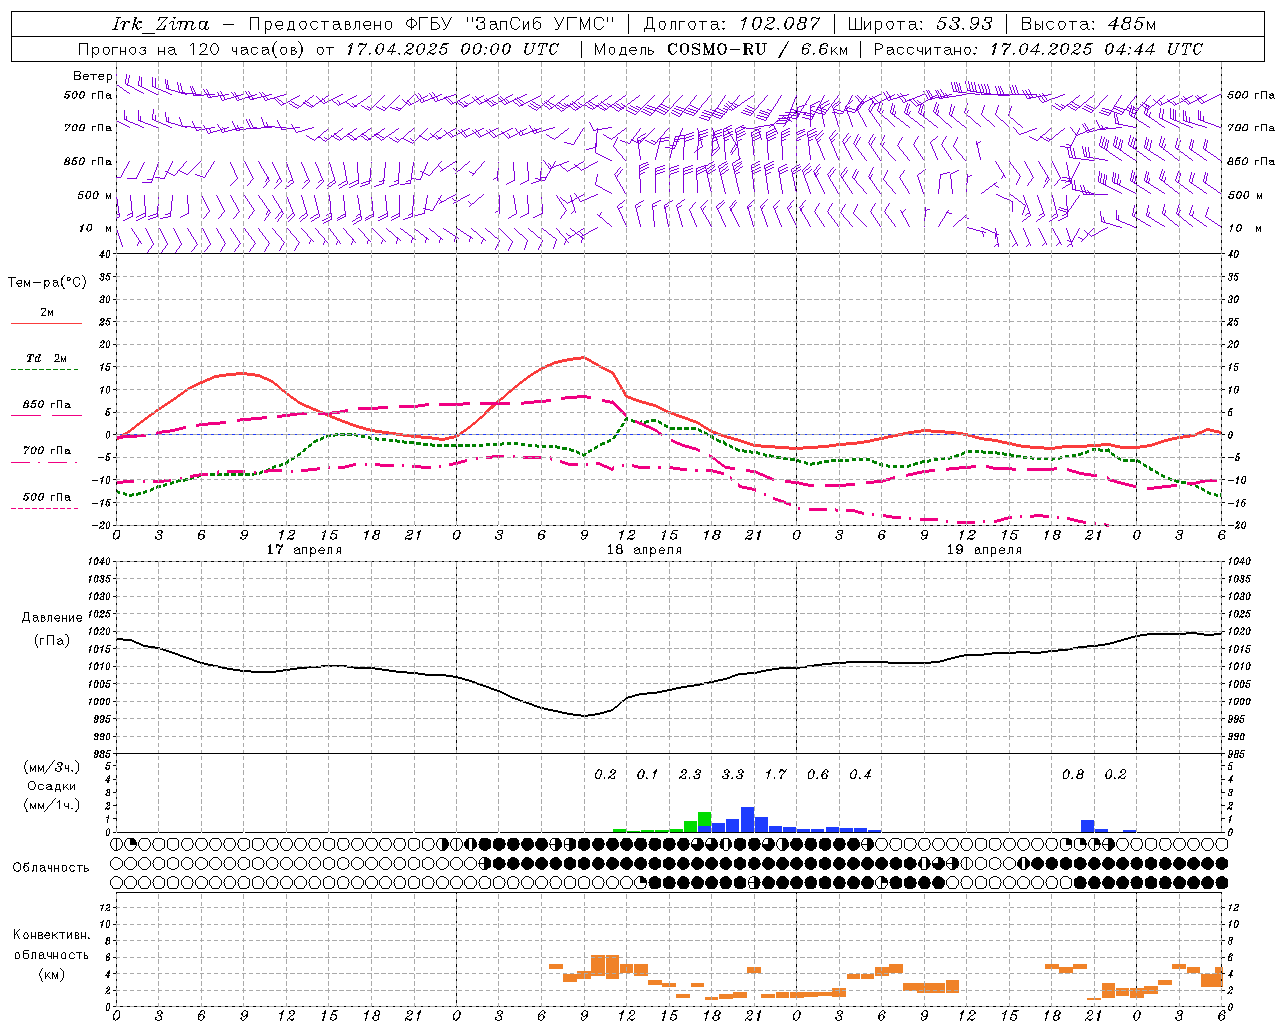Image resolution: width=1280 pixels, height=1024 pixels.
Task: Click the calculation time 17.04.2025 04:44 UTC
Action: click(x=1096, y=49)
